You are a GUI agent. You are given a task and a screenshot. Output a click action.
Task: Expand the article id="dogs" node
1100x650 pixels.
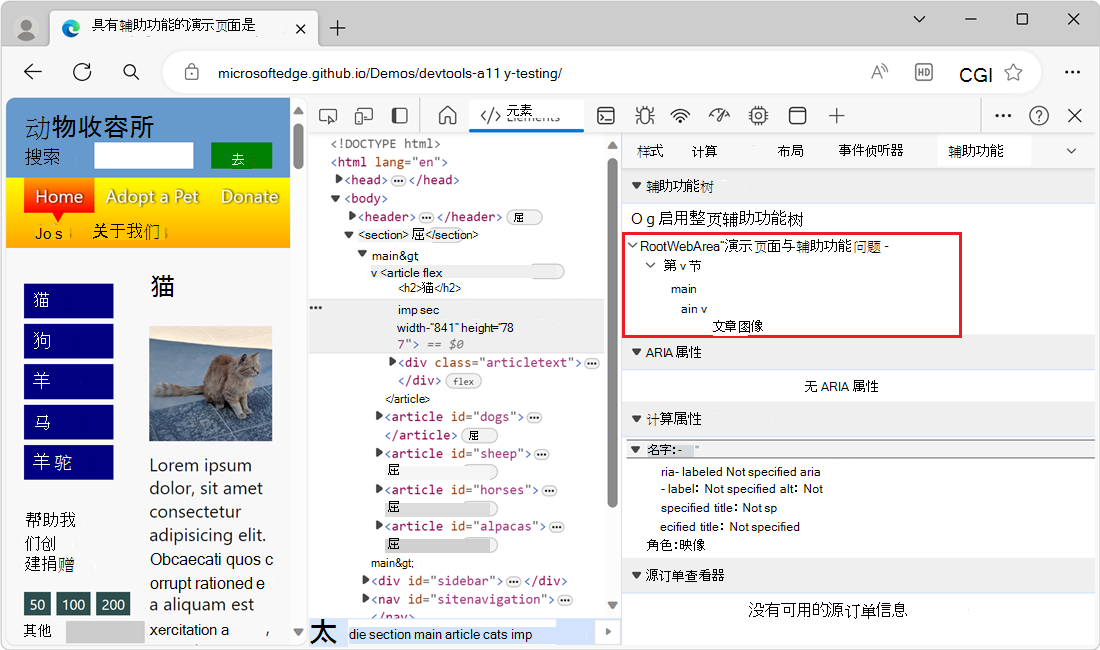(x=379, y=417)
